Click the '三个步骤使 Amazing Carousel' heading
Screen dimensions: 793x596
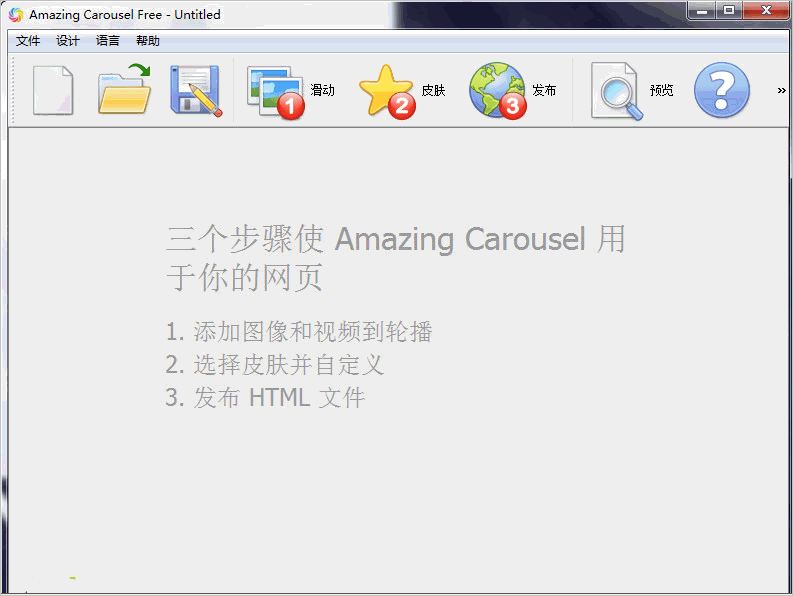coord(395,258)
